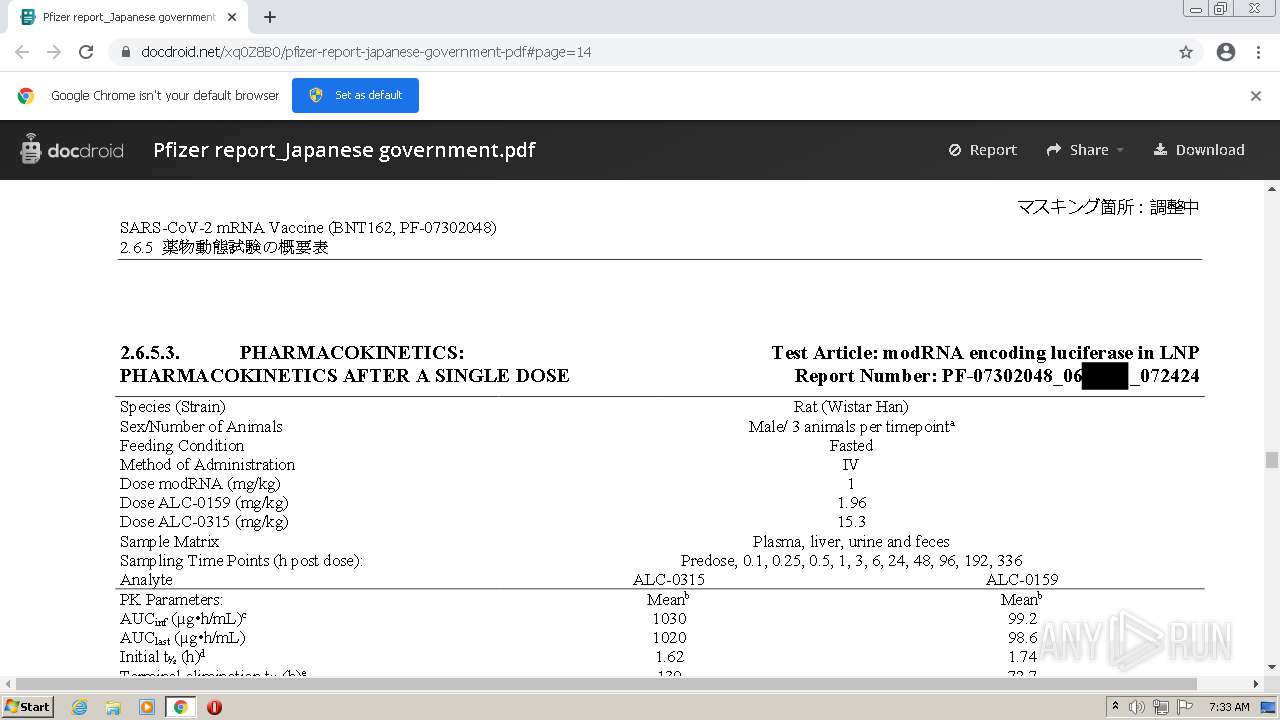Image resolution: width=1280 pixels, height=720 pixels.
Task: Open Internet Explorer from the taskbar
Action: point(79,707)
